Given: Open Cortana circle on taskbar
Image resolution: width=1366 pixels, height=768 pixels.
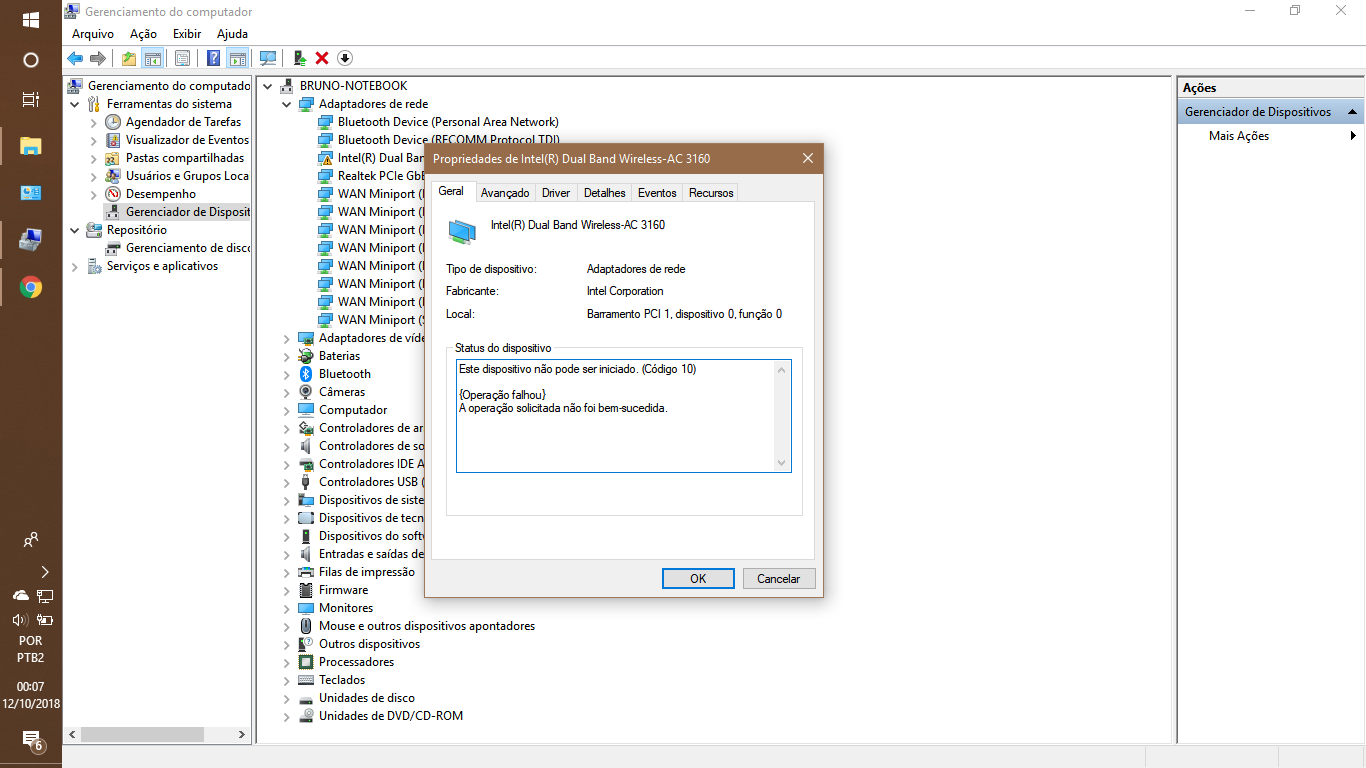Looking at the screenshot, I should (x=31, y=60).
